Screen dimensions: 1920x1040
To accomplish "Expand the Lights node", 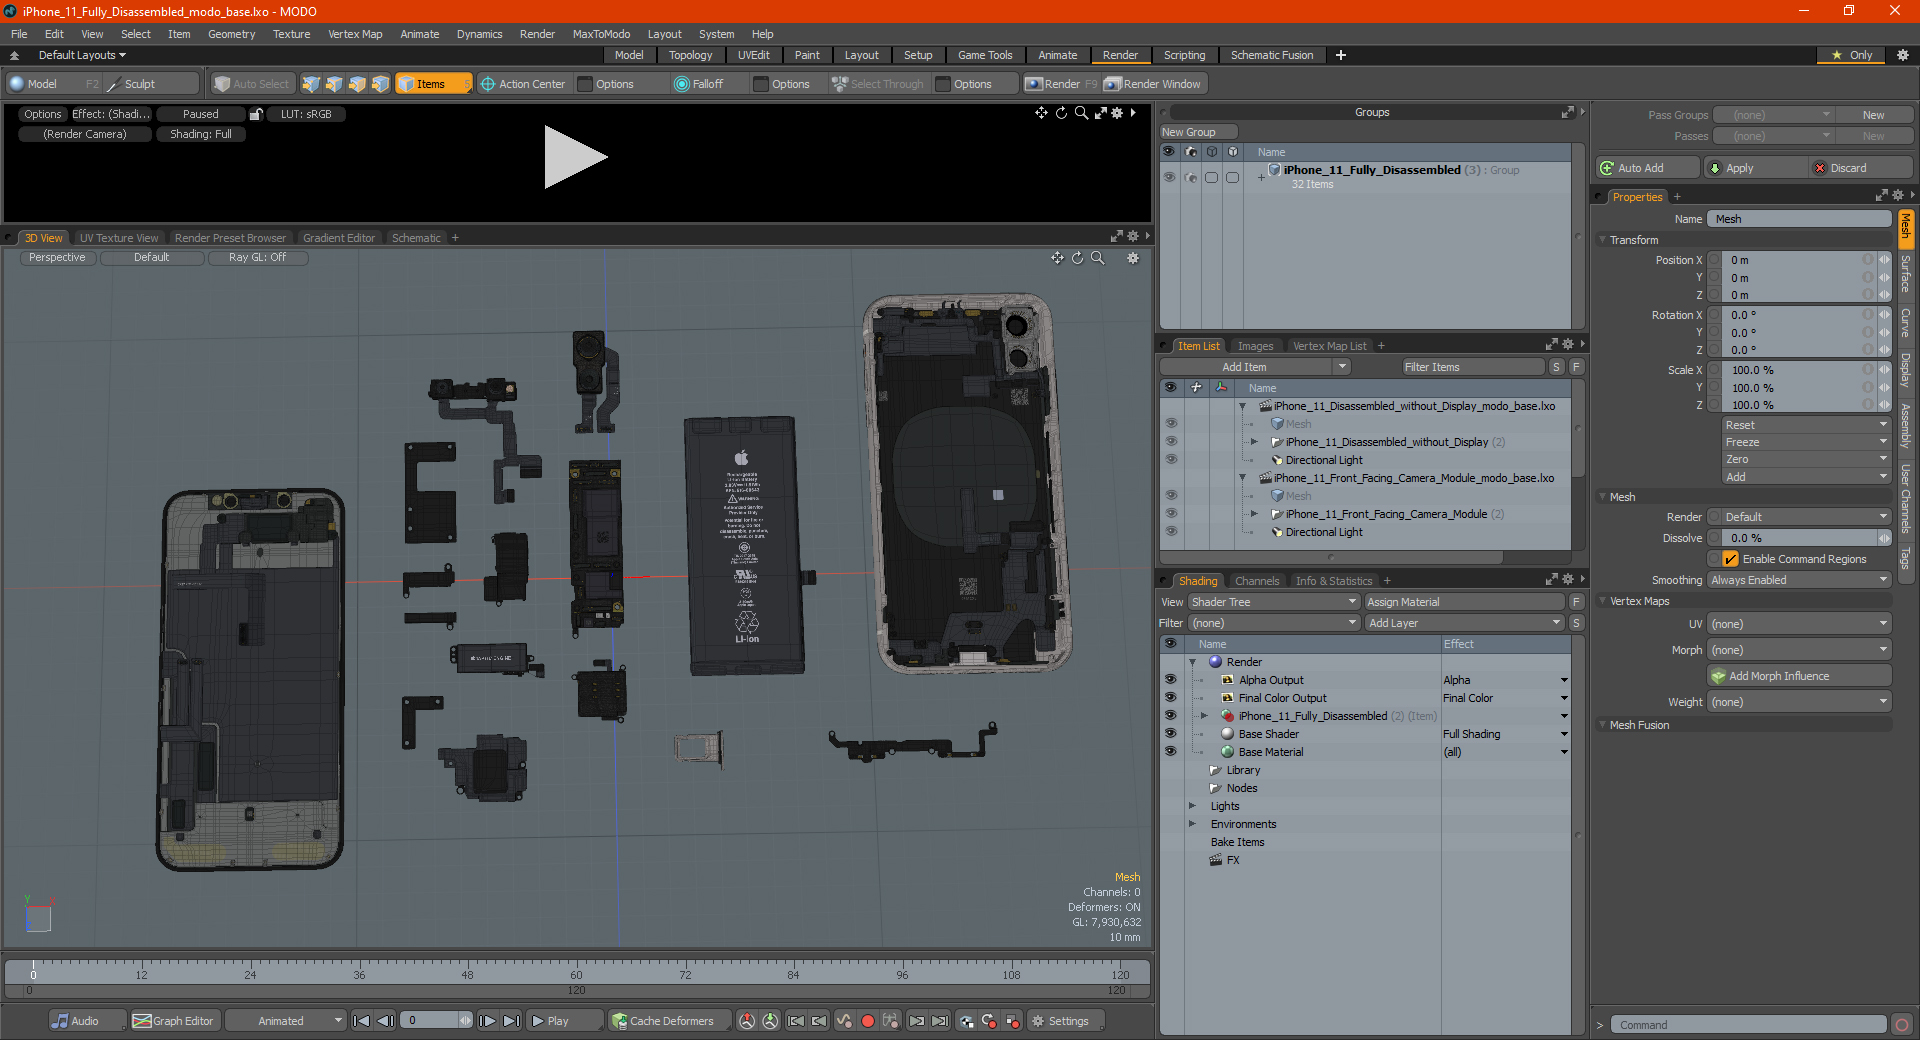I will pos(1192,805).
